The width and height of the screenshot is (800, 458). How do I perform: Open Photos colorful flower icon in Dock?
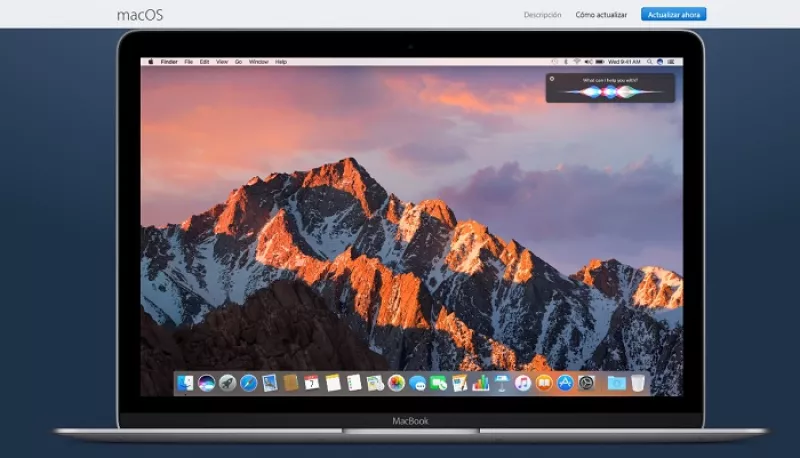point(396,383)
